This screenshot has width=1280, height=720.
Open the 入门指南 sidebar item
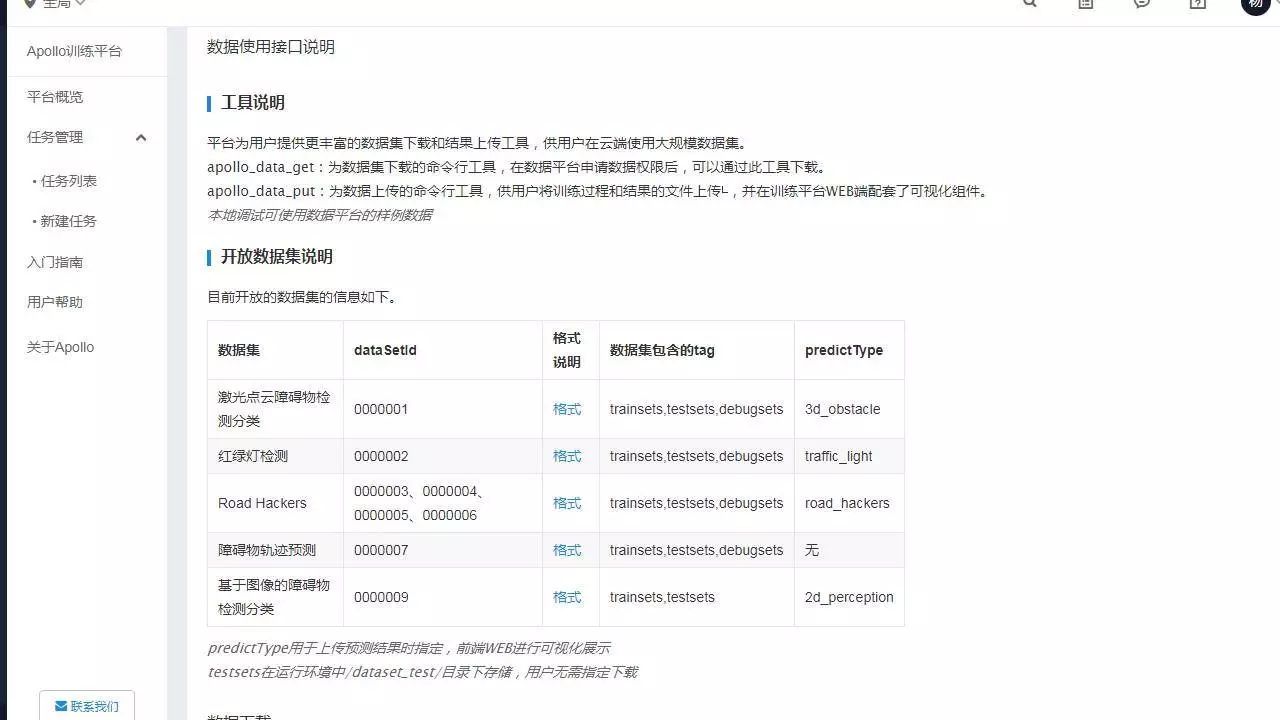(55, 262)
